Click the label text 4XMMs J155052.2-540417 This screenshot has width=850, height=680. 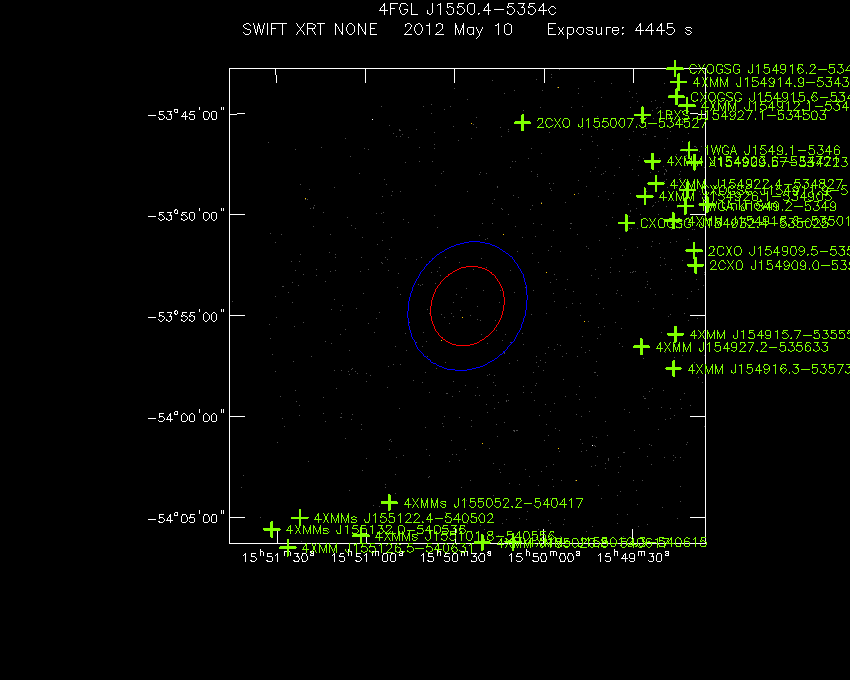coord(493,503)
